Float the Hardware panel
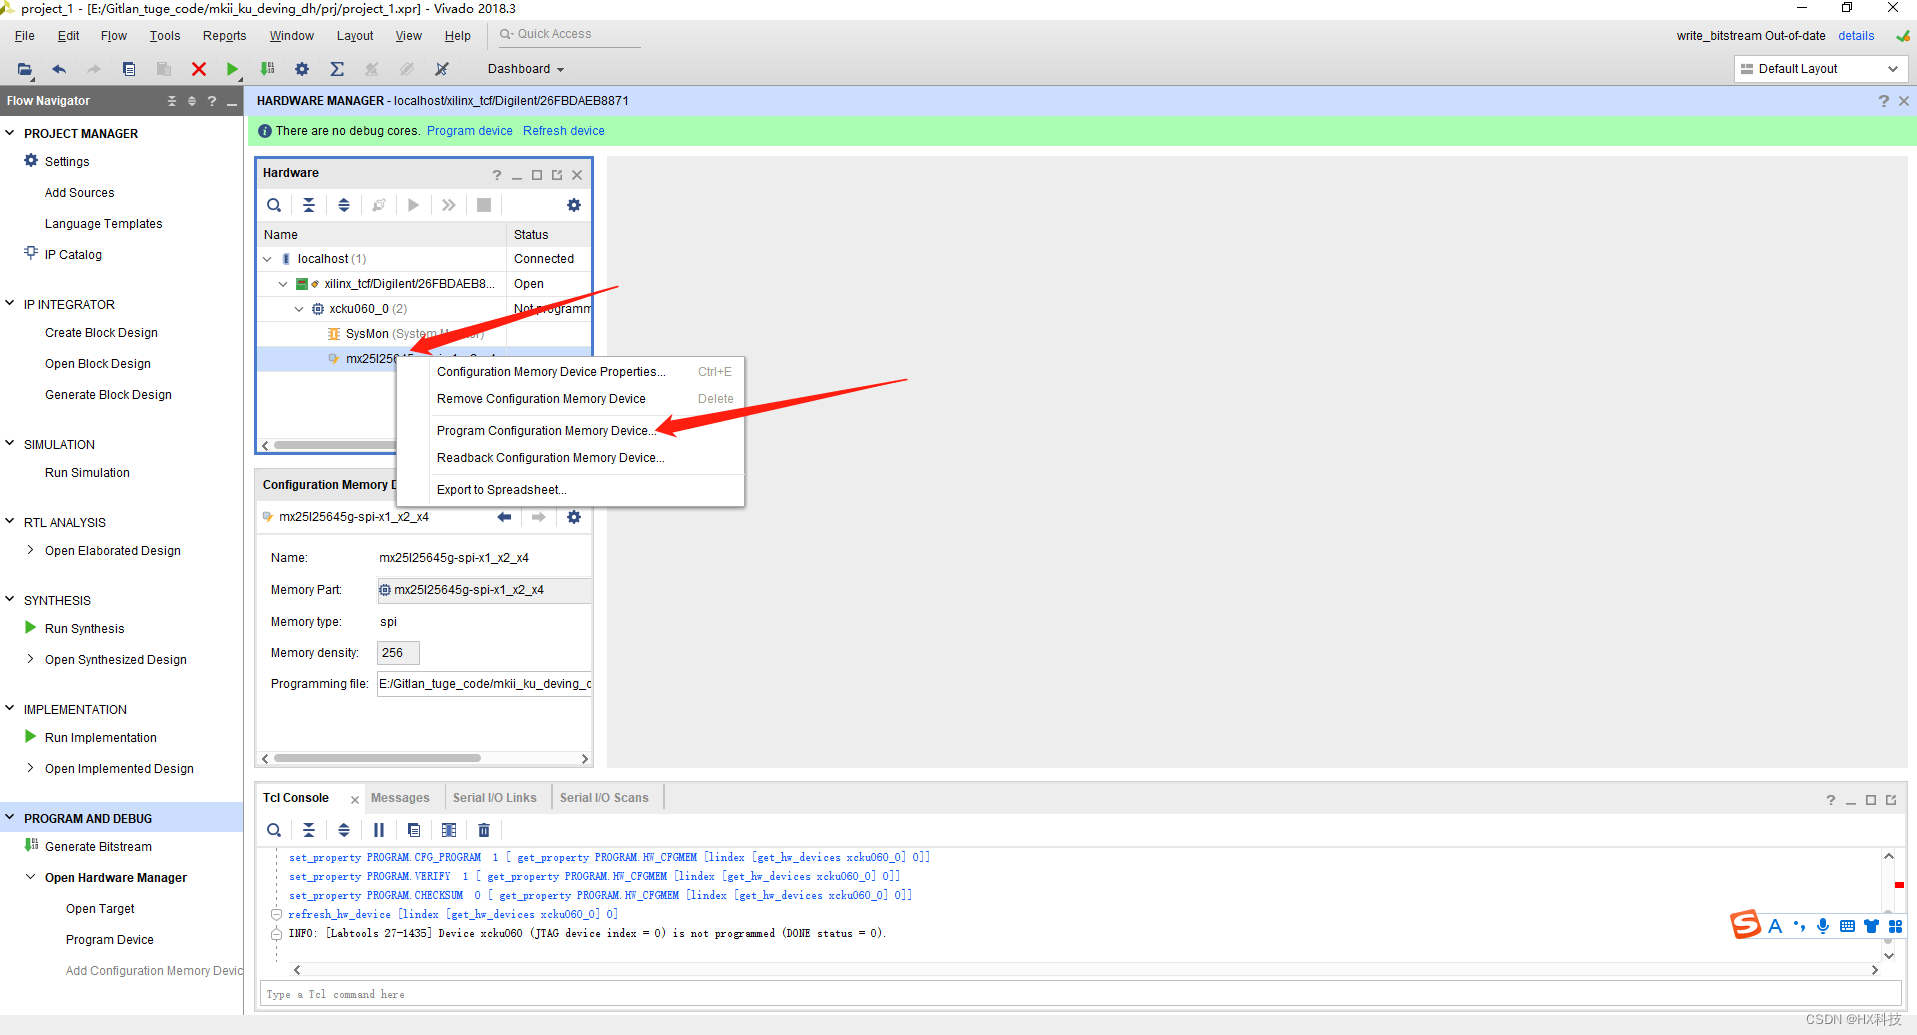1917x1035 pixels. tap(557, 175)
